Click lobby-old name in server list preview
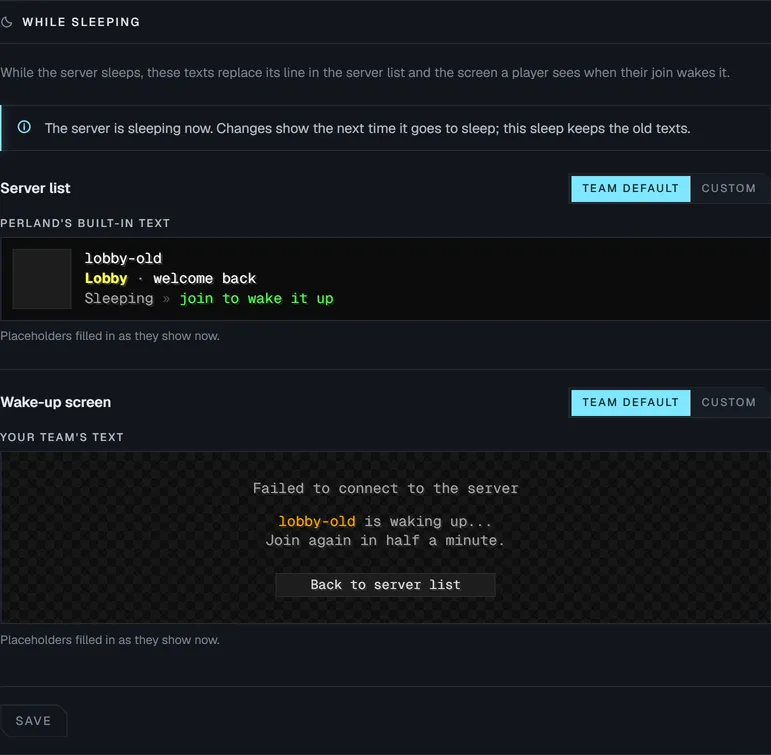 tap(123, 258)
